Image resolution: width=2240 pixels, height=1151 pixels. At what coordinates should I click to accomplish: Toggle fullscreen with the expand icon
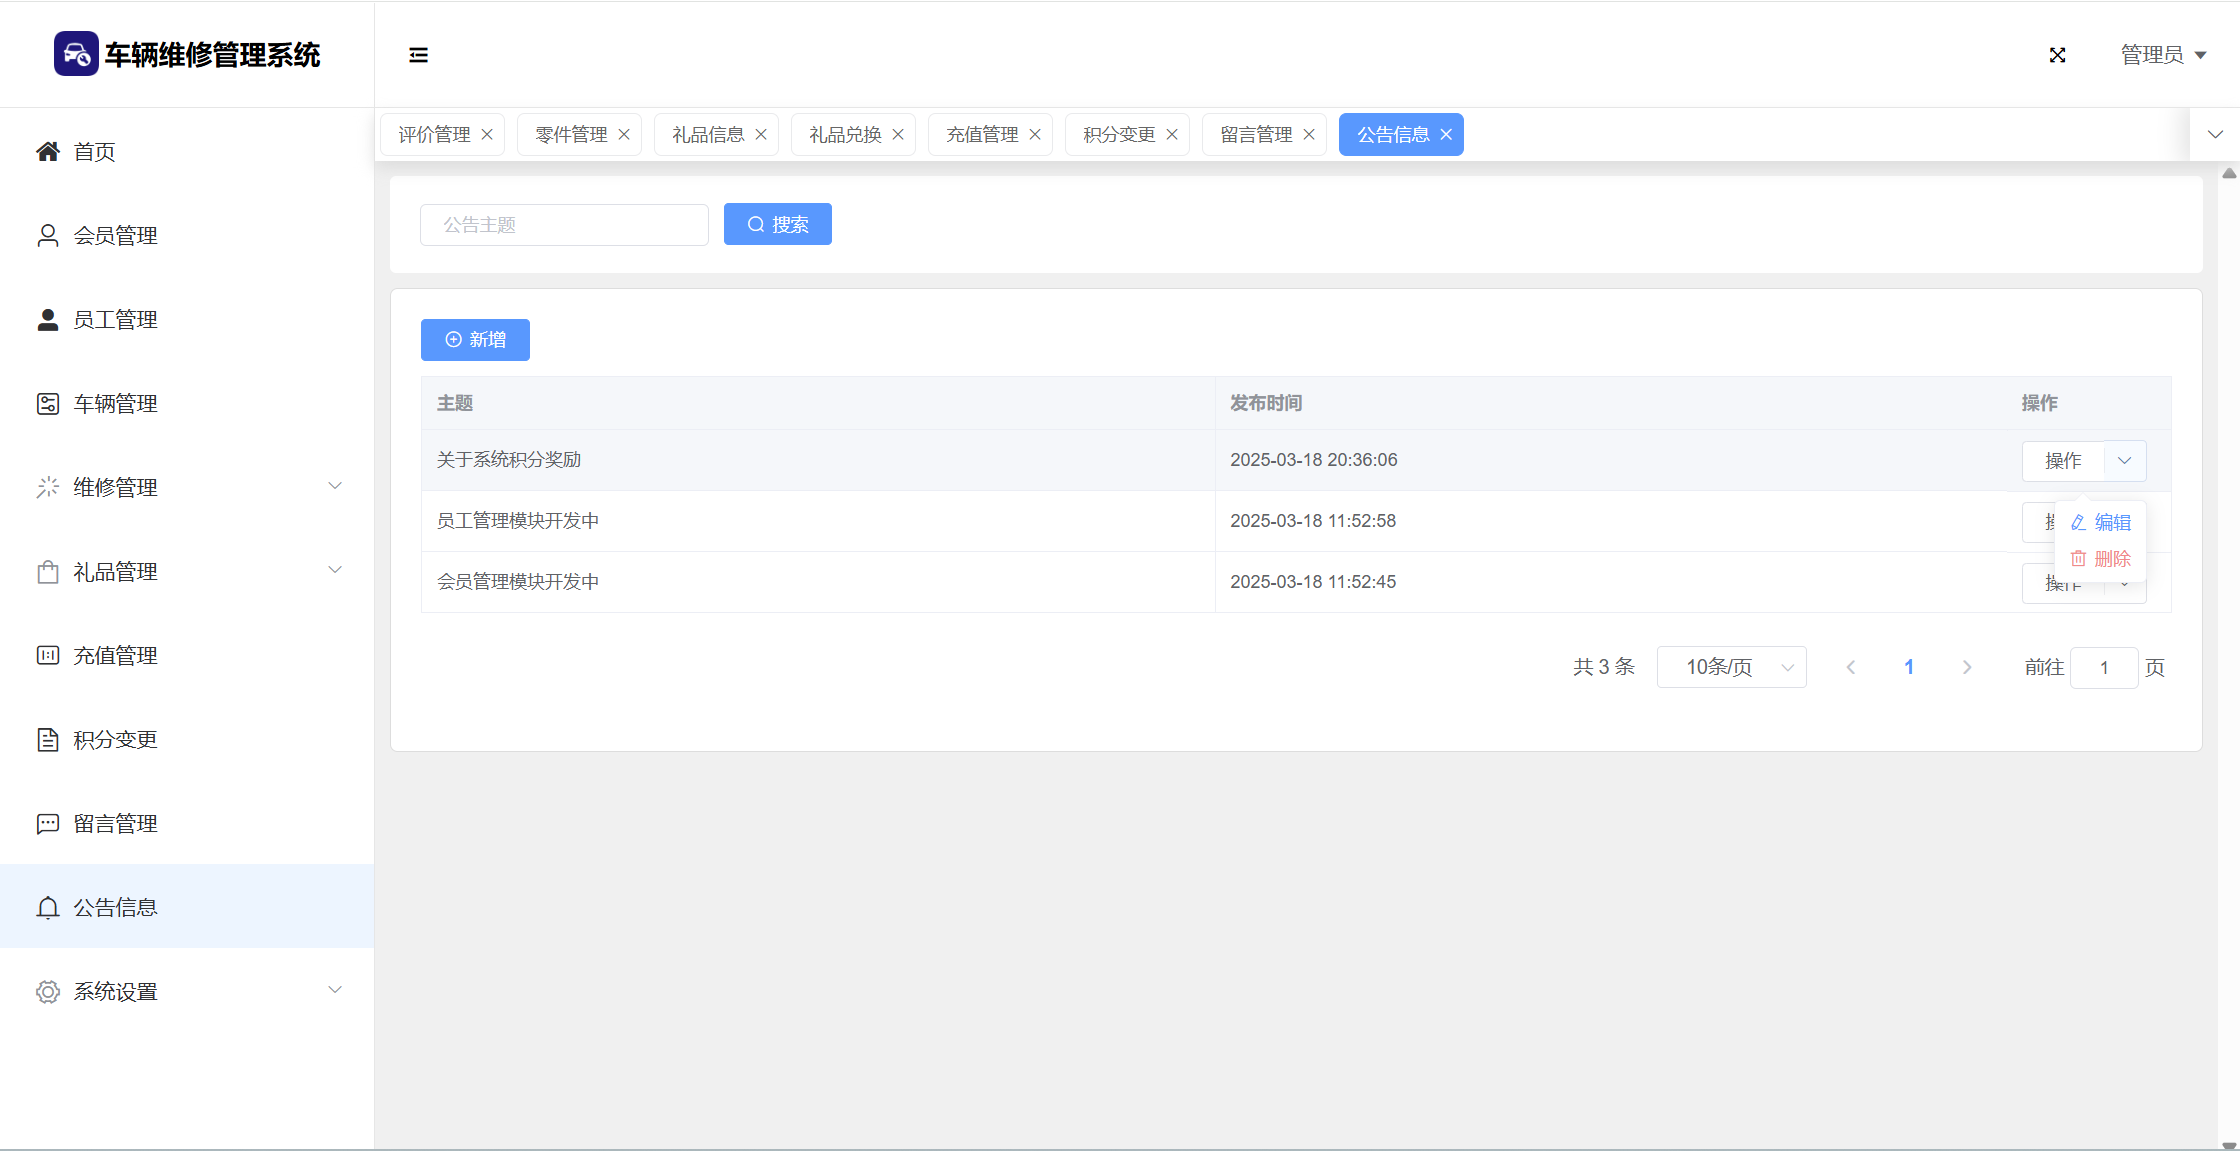[x=2057, y=55]
